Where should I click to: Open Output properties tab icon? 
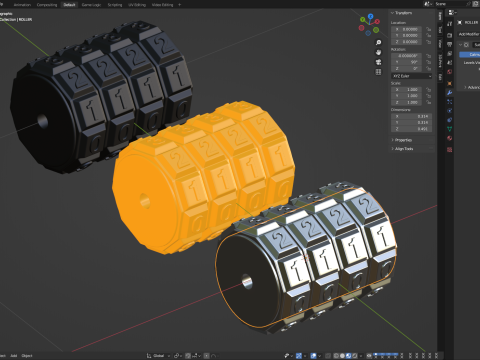click(449, 44)
